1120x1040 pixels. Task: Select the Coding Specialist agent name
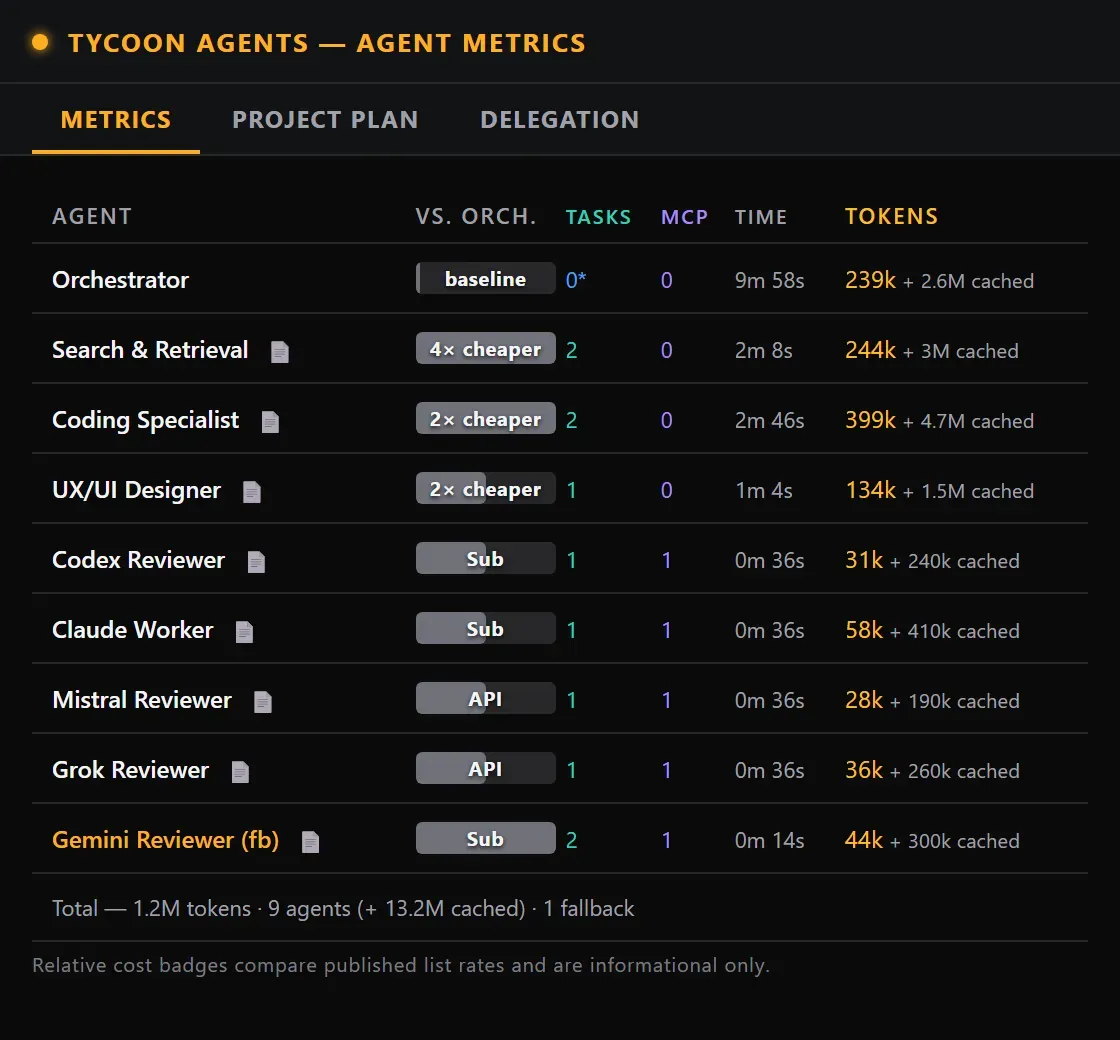pos(146,419)
